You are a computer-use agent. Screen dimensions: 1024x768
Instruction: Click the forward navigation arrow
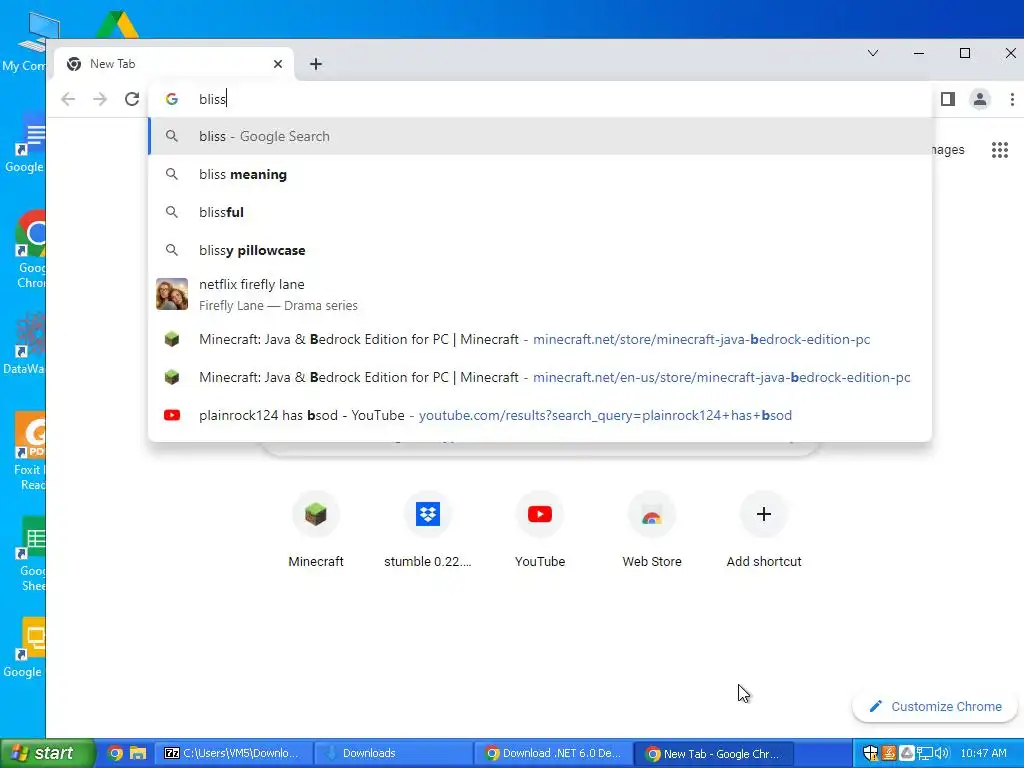coord(100,99)
